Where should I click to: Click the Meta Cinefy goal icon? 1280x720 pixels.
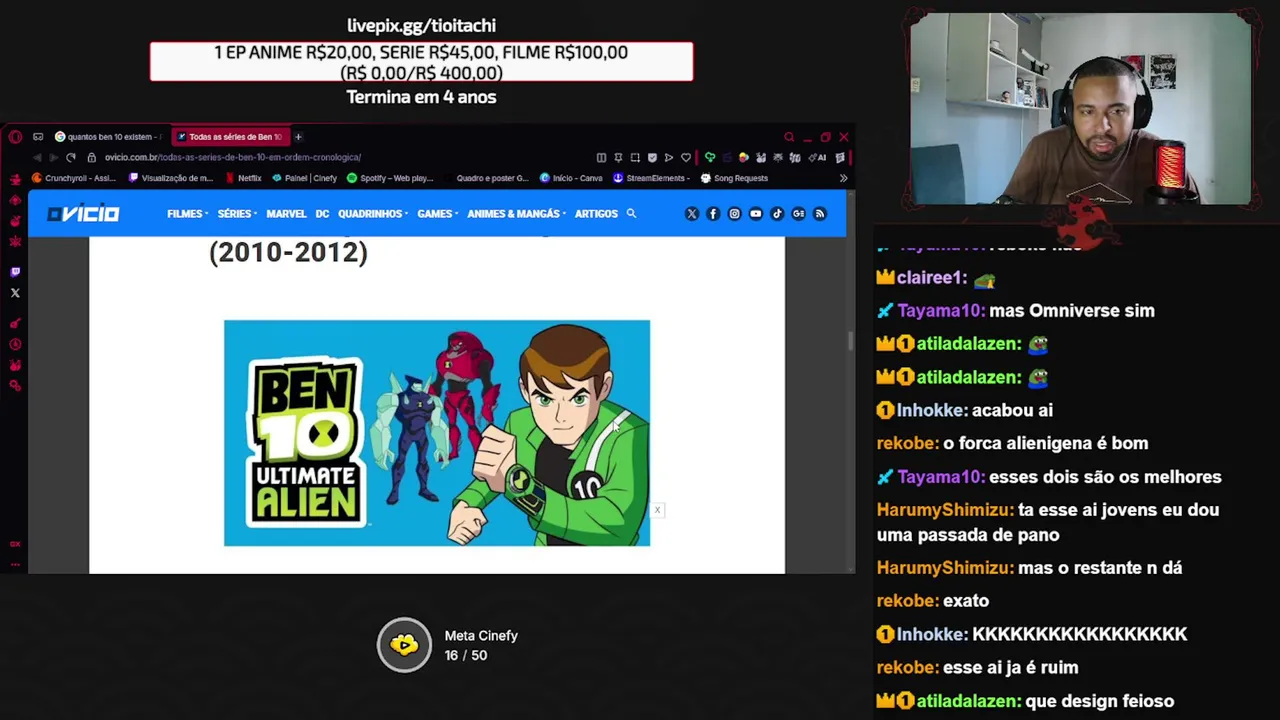(404, 645)
